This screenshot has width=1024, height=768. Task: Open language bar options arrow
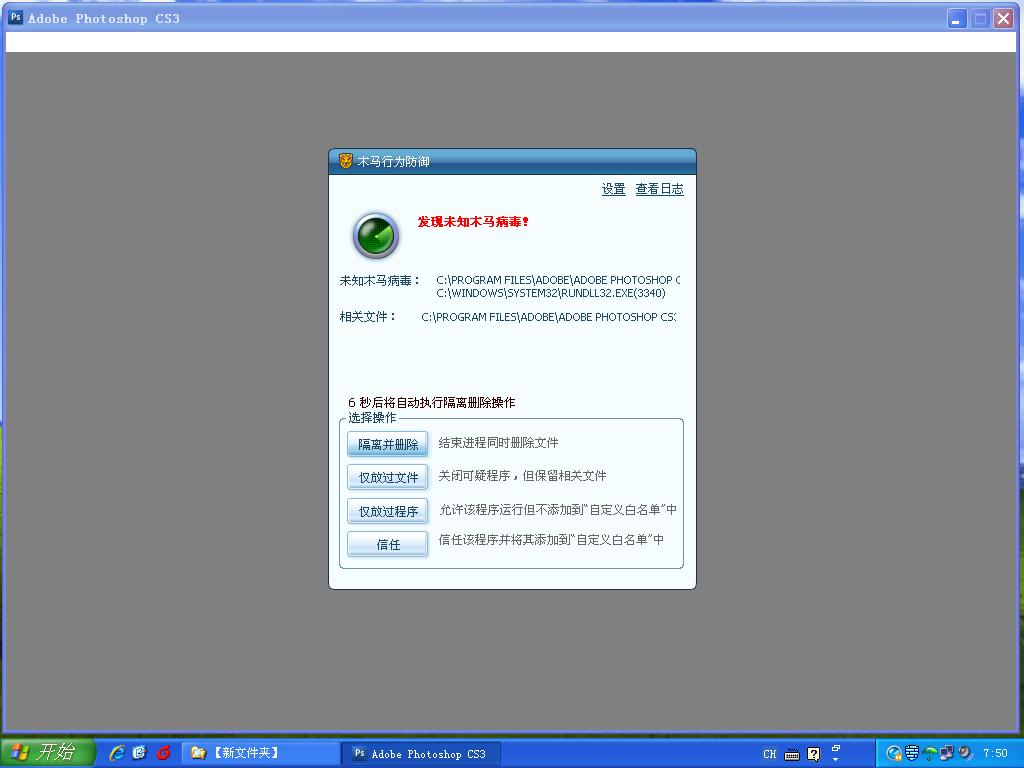835,760
